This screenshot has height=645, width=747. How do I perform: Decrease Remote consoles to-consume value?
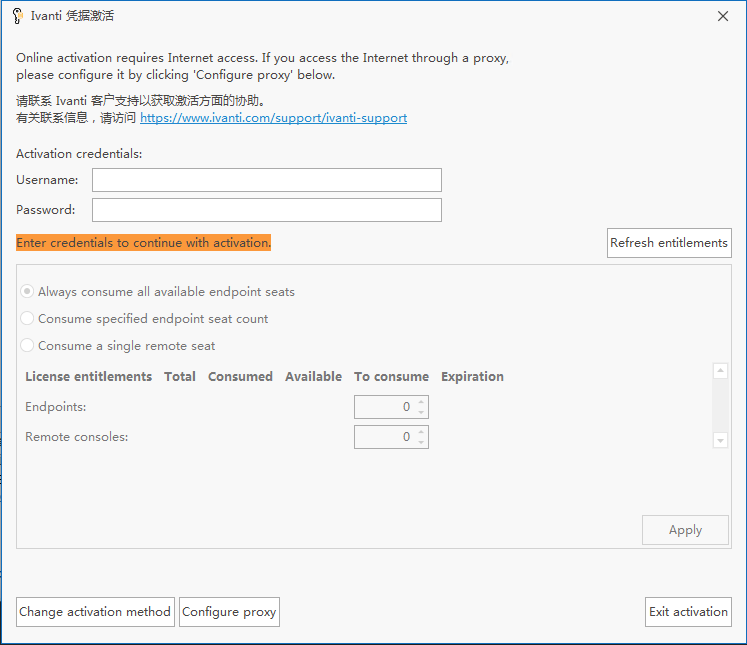421,442
